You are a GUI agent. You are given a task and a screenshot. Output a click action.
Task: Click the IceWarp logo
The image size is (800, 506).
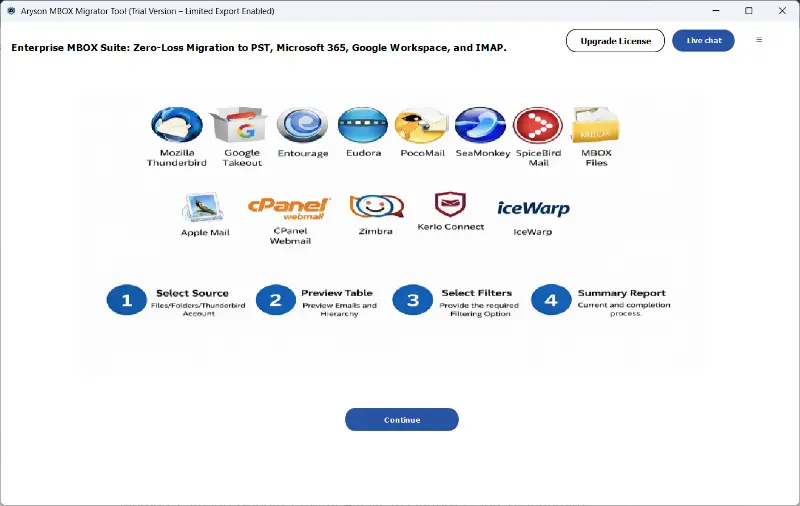pos(534,208)
